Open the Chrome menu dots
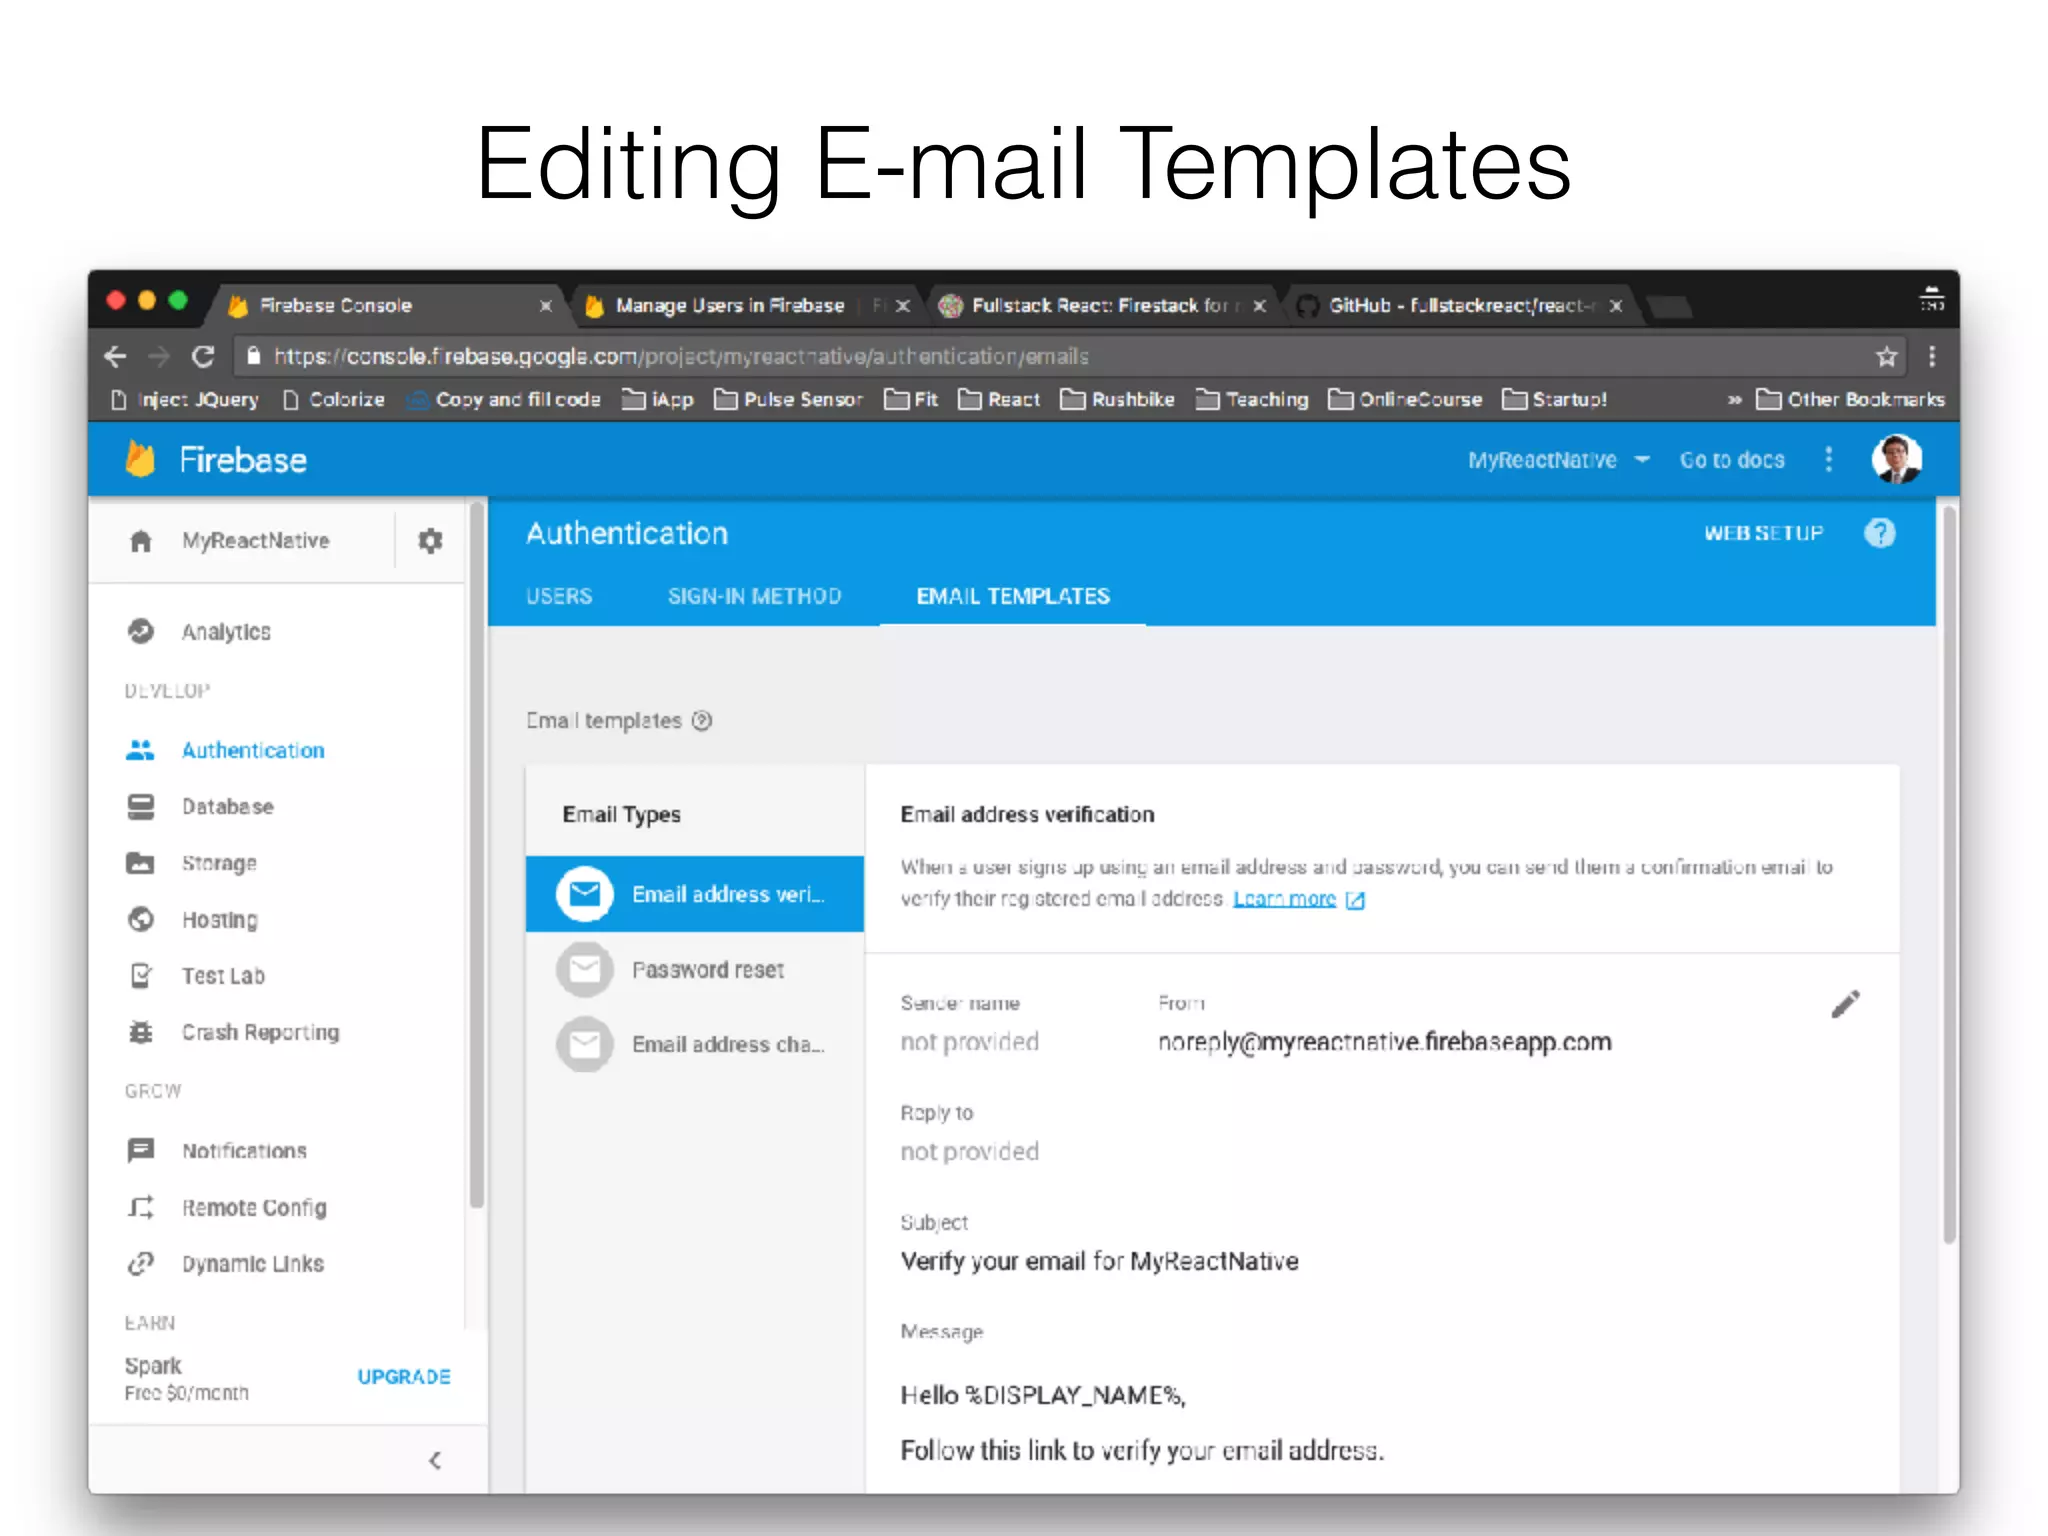 (x=1932, y=356)
